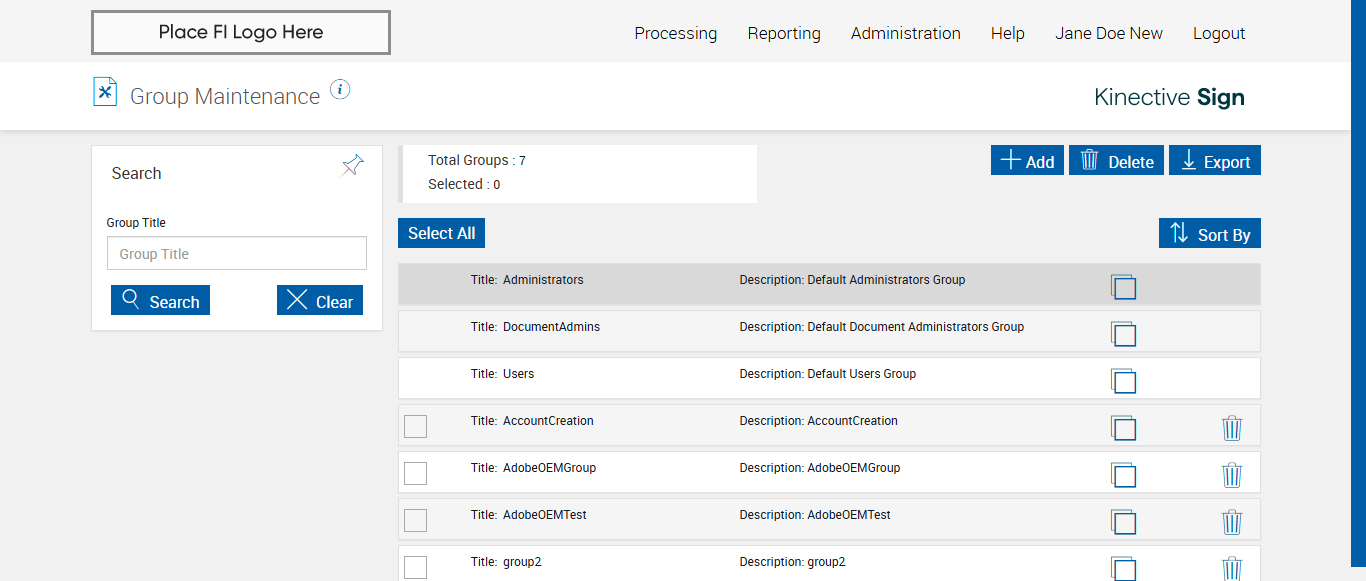Screen dimensions: 1366x581
Task: Tick the checkbox for AdobeOEMGroup
Action: tap(415, 473)
